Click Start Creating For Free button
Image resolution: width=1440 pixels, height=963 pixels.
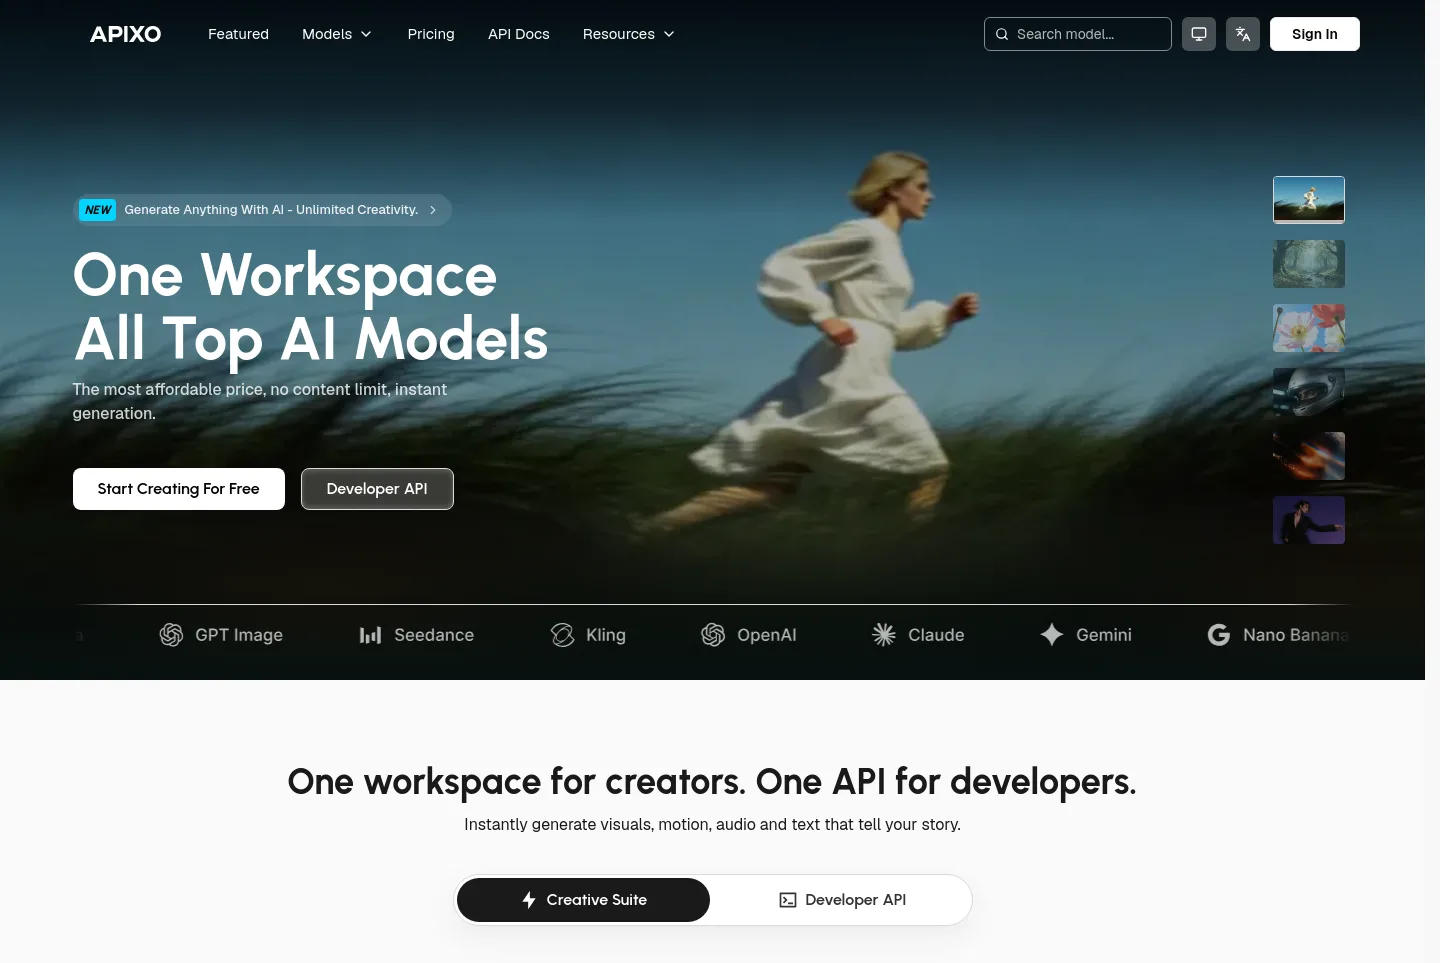click(x=179, y=489)
